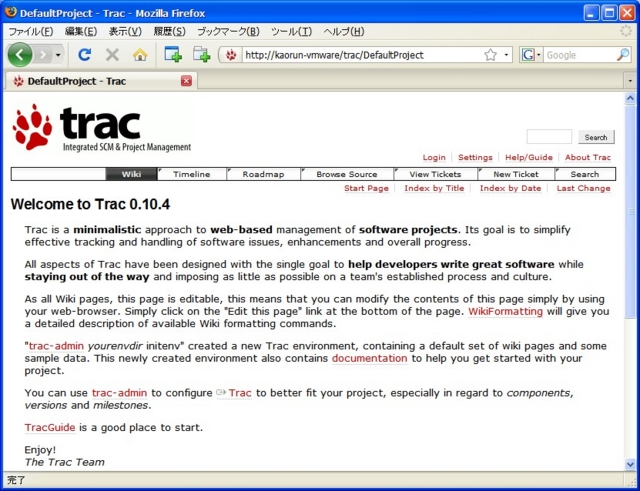
Task: Open the ファイル(F) menu
Action: [x=31, y=31]
